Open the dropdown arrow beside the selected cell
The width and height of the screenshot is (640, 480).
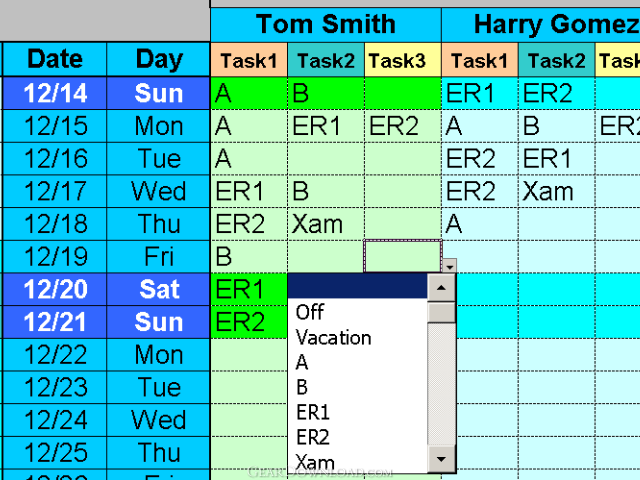449,266
